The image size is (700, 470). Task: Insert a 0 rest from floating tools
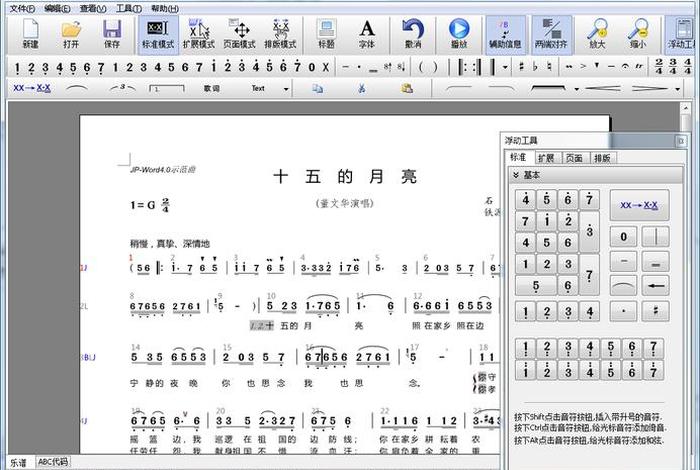pos(624,237)
